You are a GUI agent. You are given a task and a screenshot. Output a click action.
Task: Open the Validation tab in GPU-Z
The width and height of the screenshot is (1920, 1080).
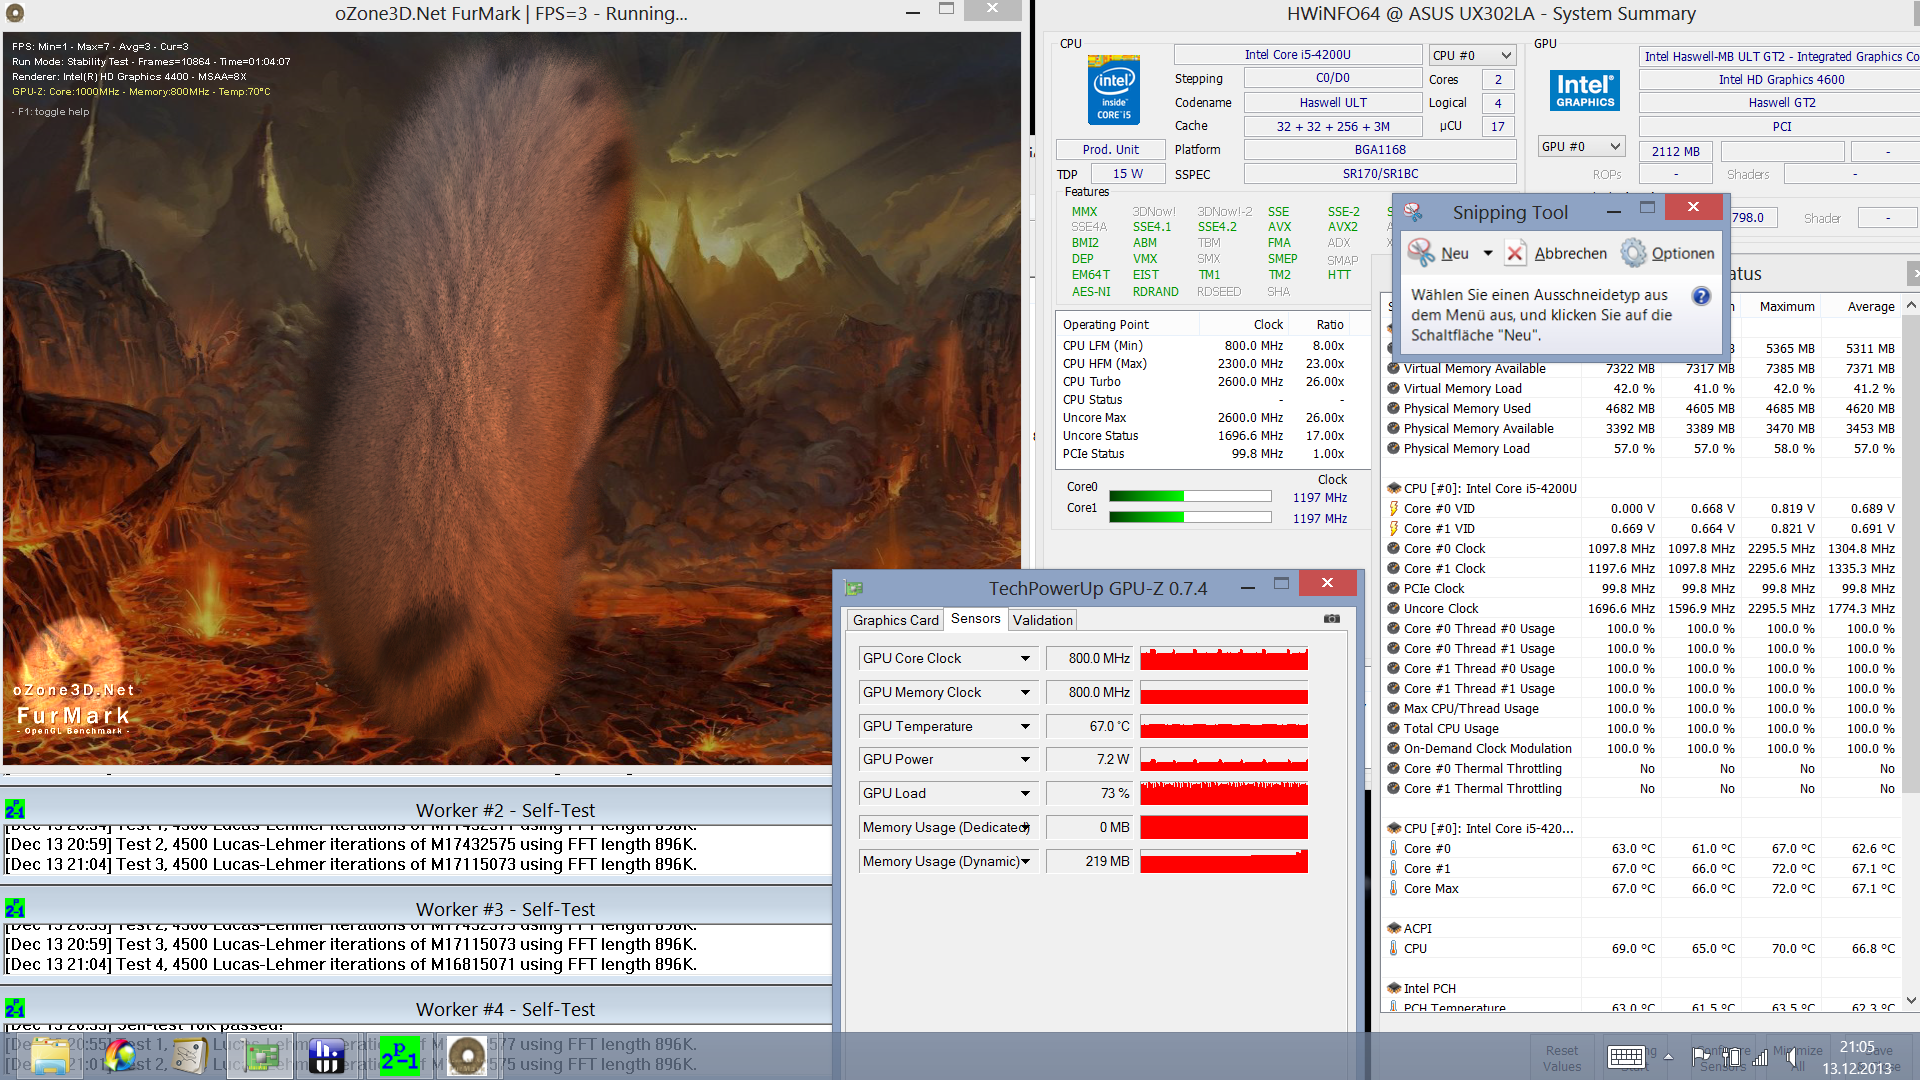tap(1042, 620)
